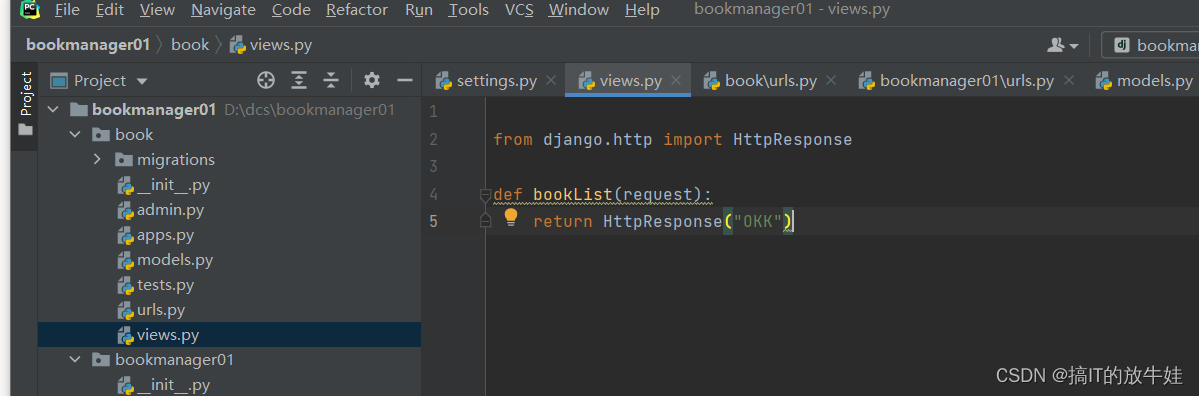Click the yellow lightbulb intention icon
1199x396 pixels.
(x=511, y=218)
